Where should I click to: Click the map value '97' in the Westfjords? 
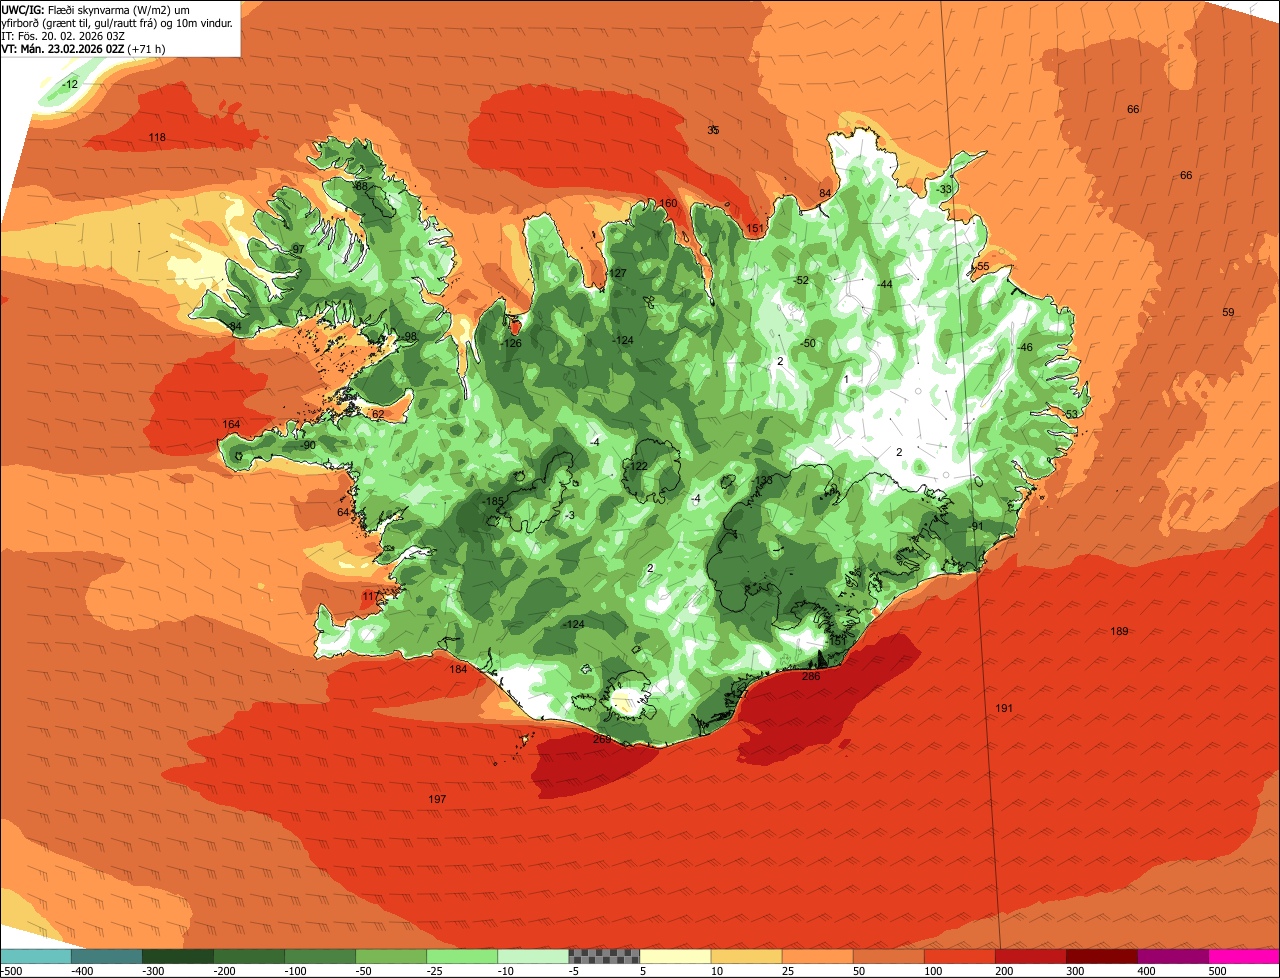coord(298,250)
